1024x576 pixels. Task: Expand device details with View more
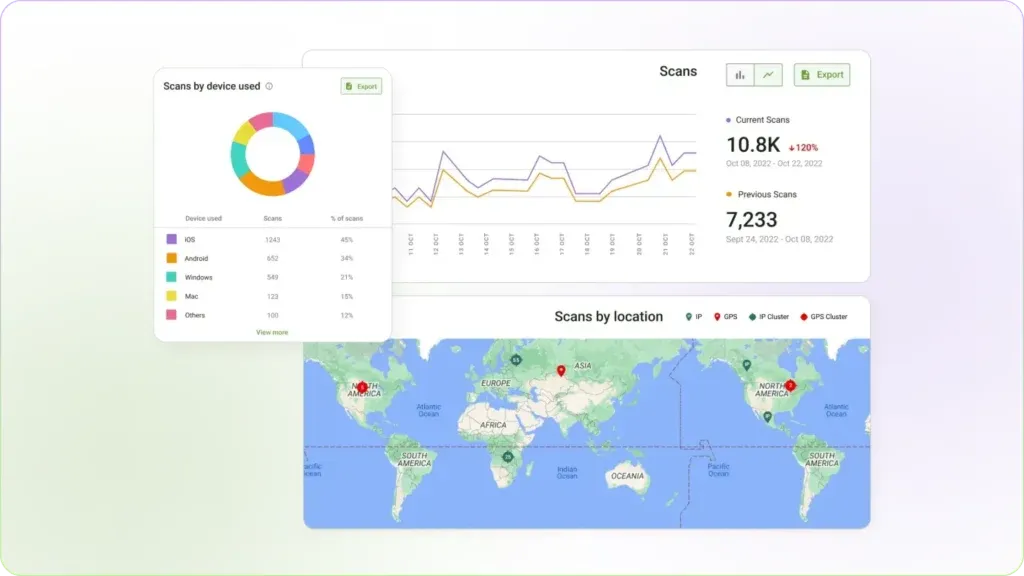point(271,332)
